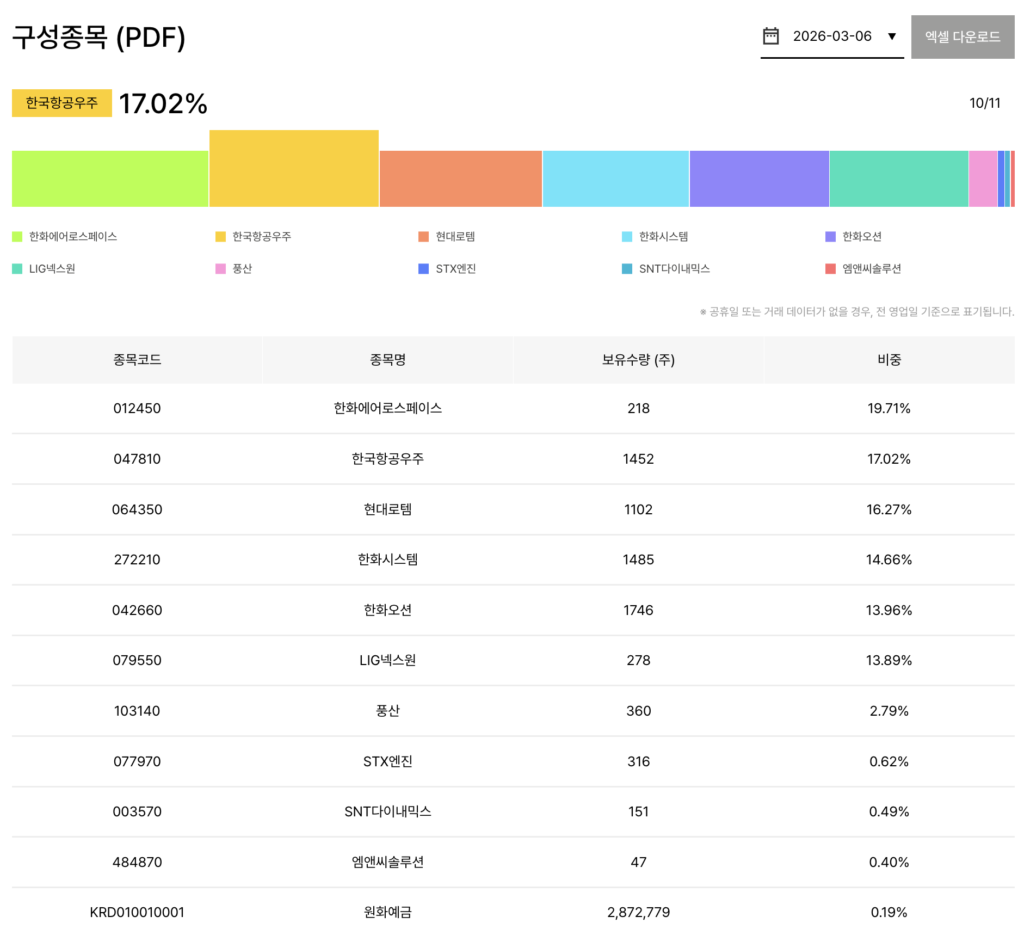Click the 보유수량 (주) column header

point(637,360)
